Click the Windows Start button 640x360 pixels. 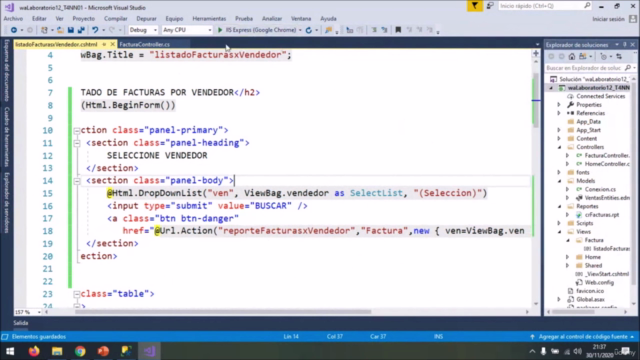click(x=10, y=351)
